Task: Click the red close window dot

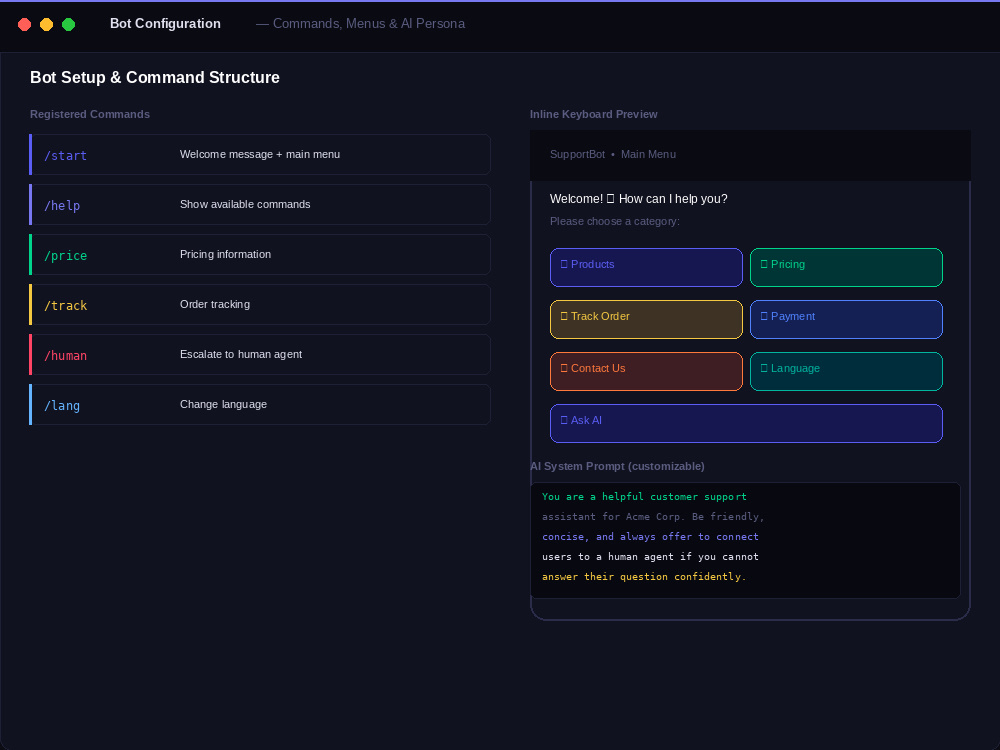Action: click(24, 24)
